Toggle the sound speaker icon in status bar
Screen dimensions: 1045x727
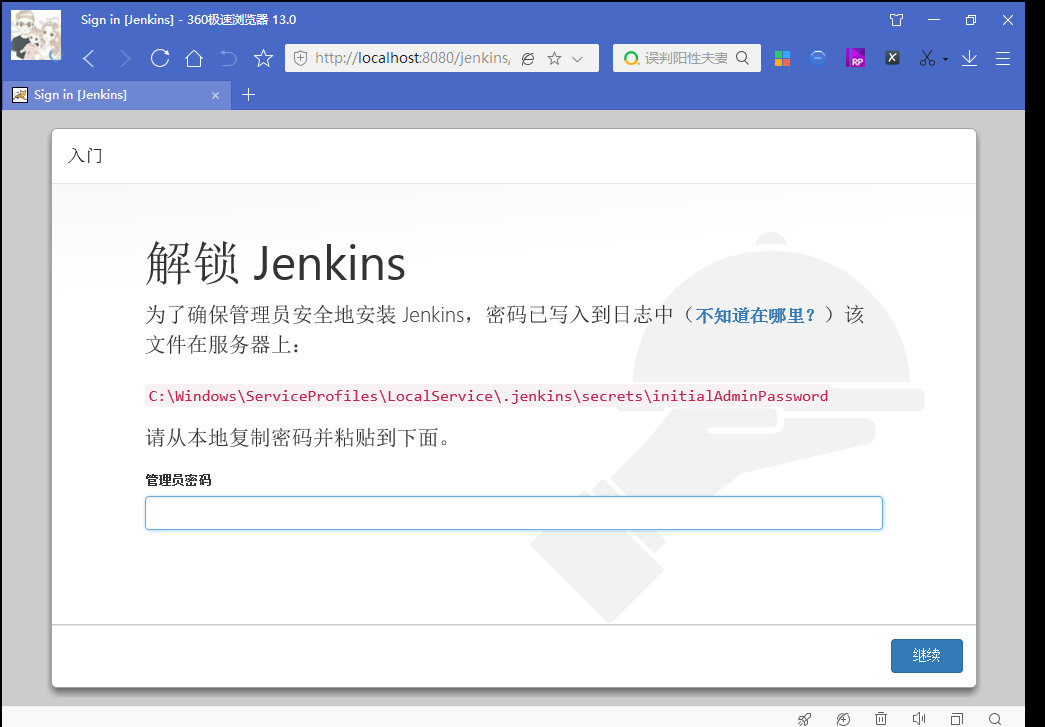[919, 718]
